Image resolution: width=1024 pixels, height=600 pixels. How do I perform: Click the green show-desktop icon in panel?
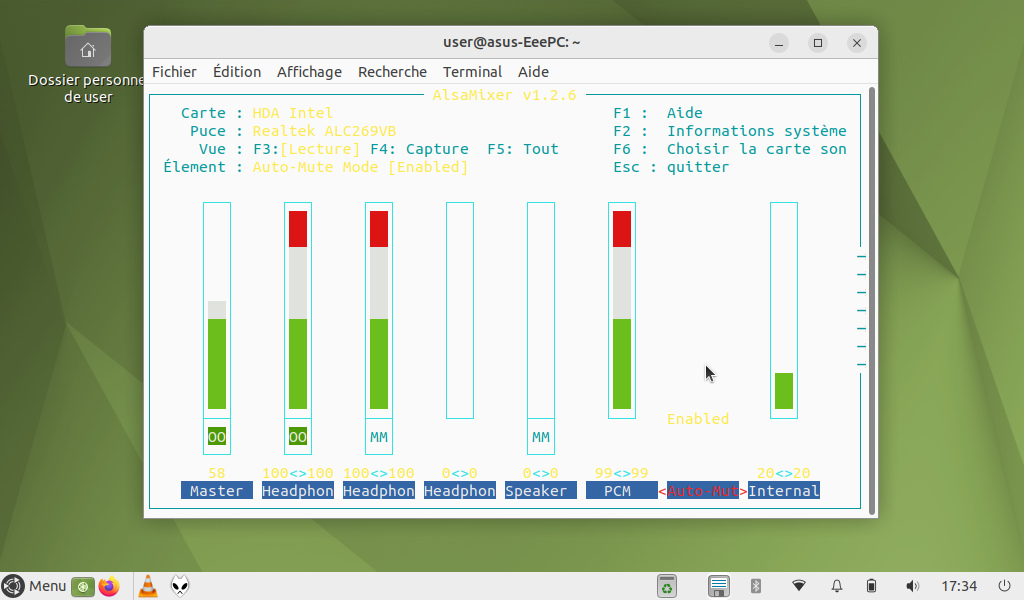tap(83, 586)
